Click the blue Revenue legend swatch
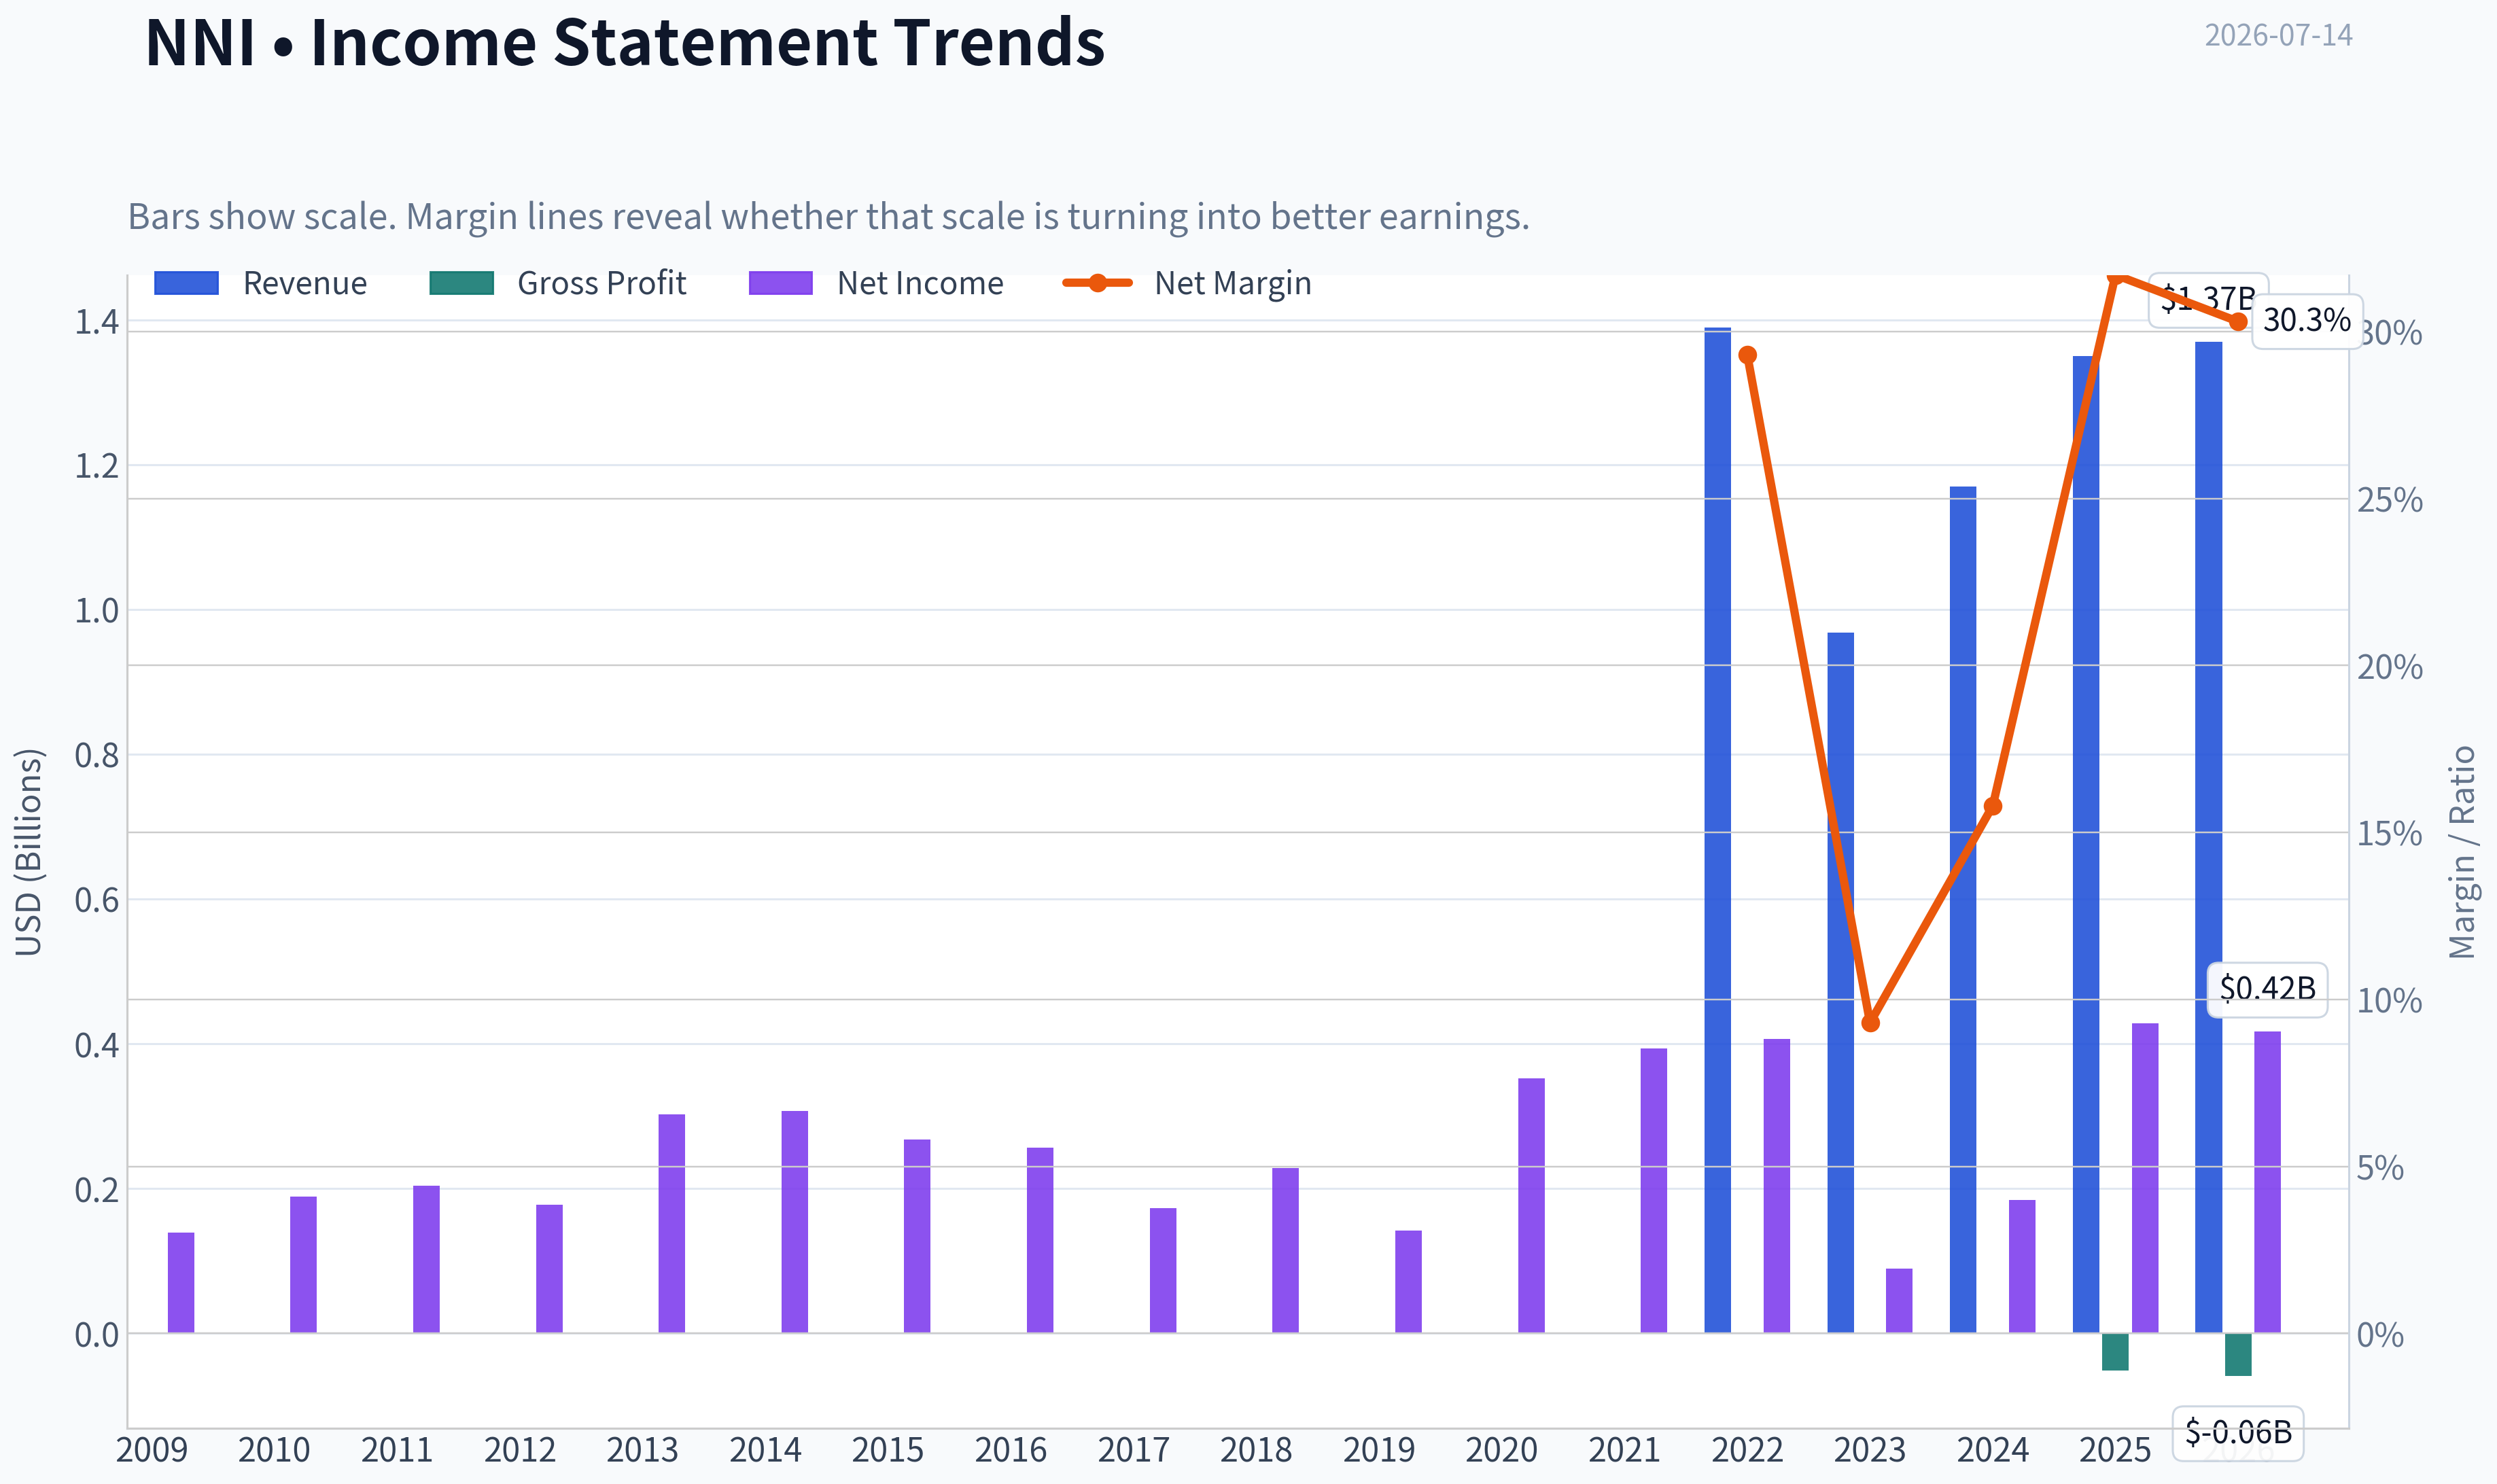This screenshot has width=2497, height=1484. click(x=186, y=283)
